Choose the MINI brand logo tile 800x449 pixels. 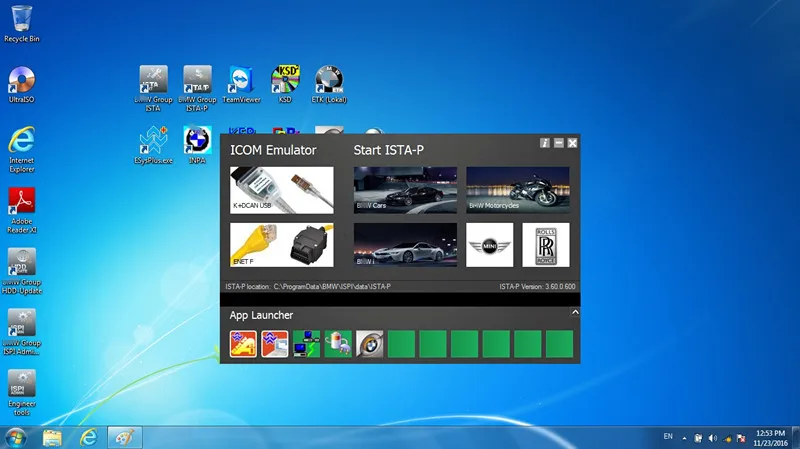(x=490, y=245)
